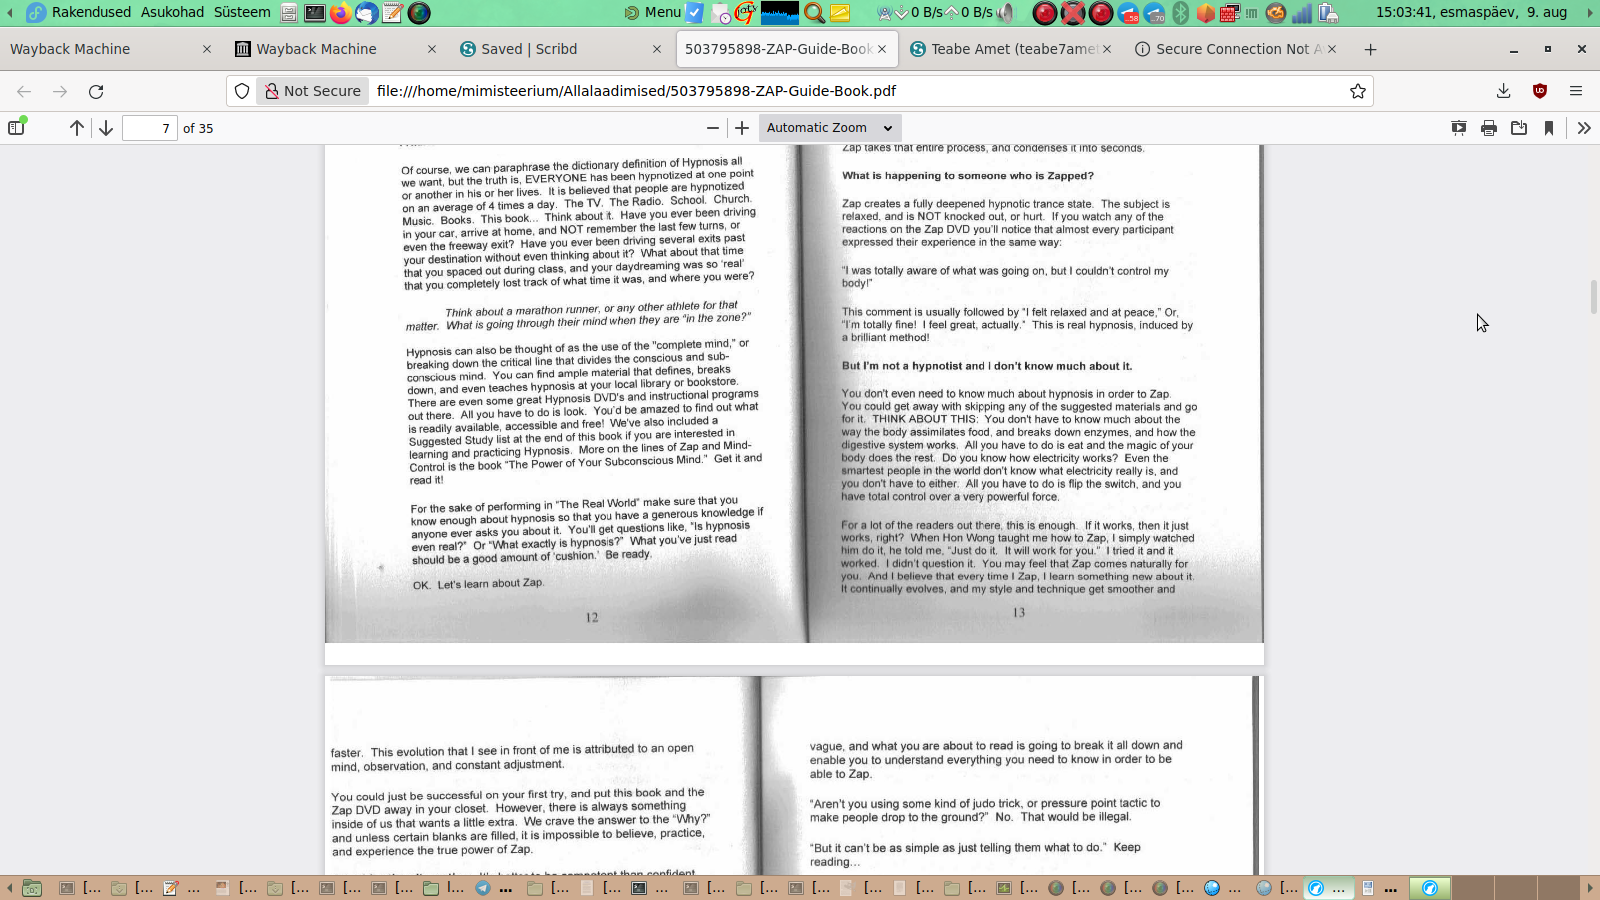
Task: Open the uBlock Origin extension
Action: [x=1540, y=91]
